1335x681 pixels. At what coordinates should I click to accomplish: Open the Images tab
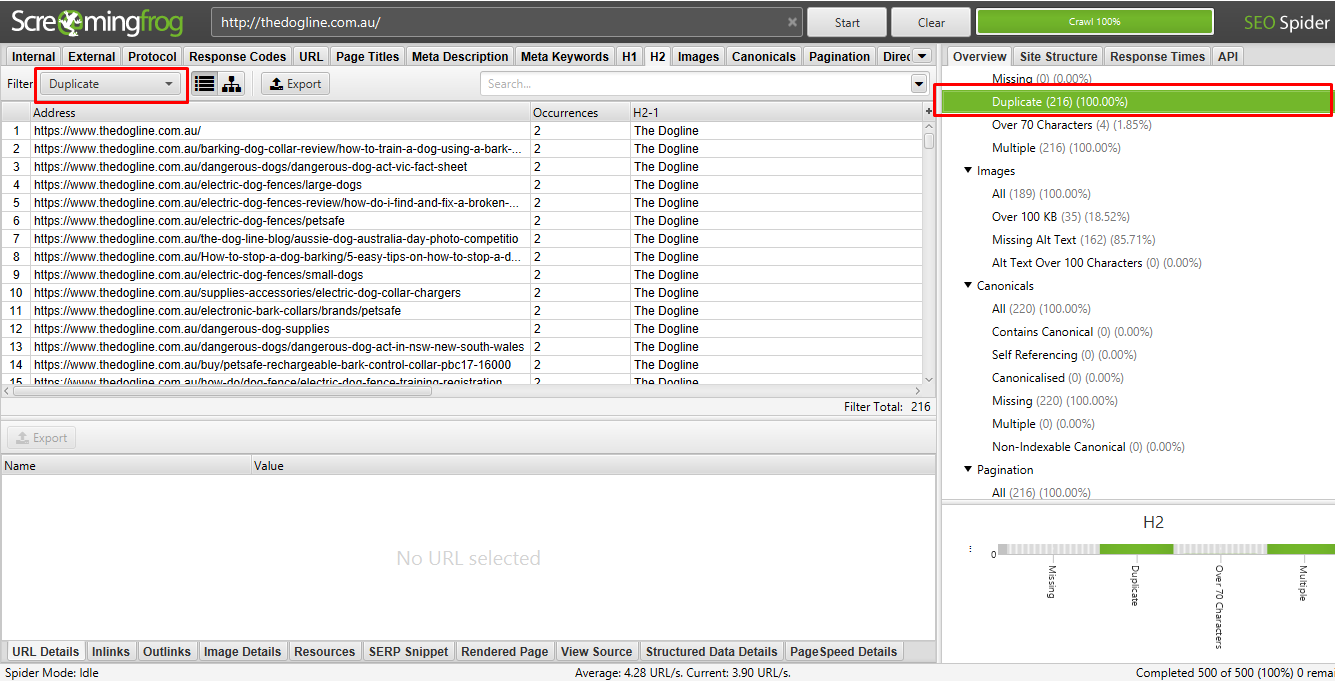click(x=698, y=57)
